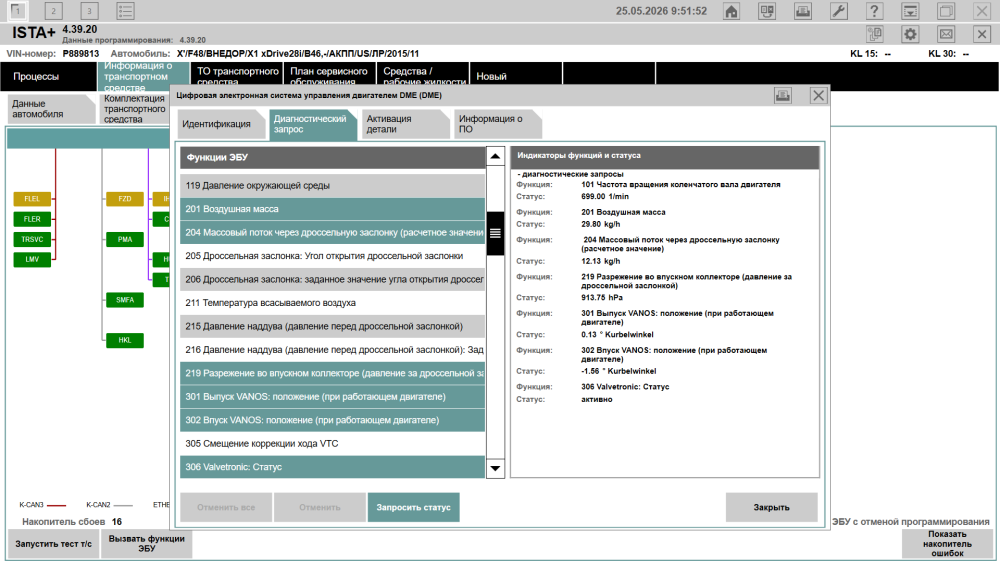Select 211 Температура всасываемого воздуха
The height and width of the screenshot is (563, 1000).
click(332, 303)
